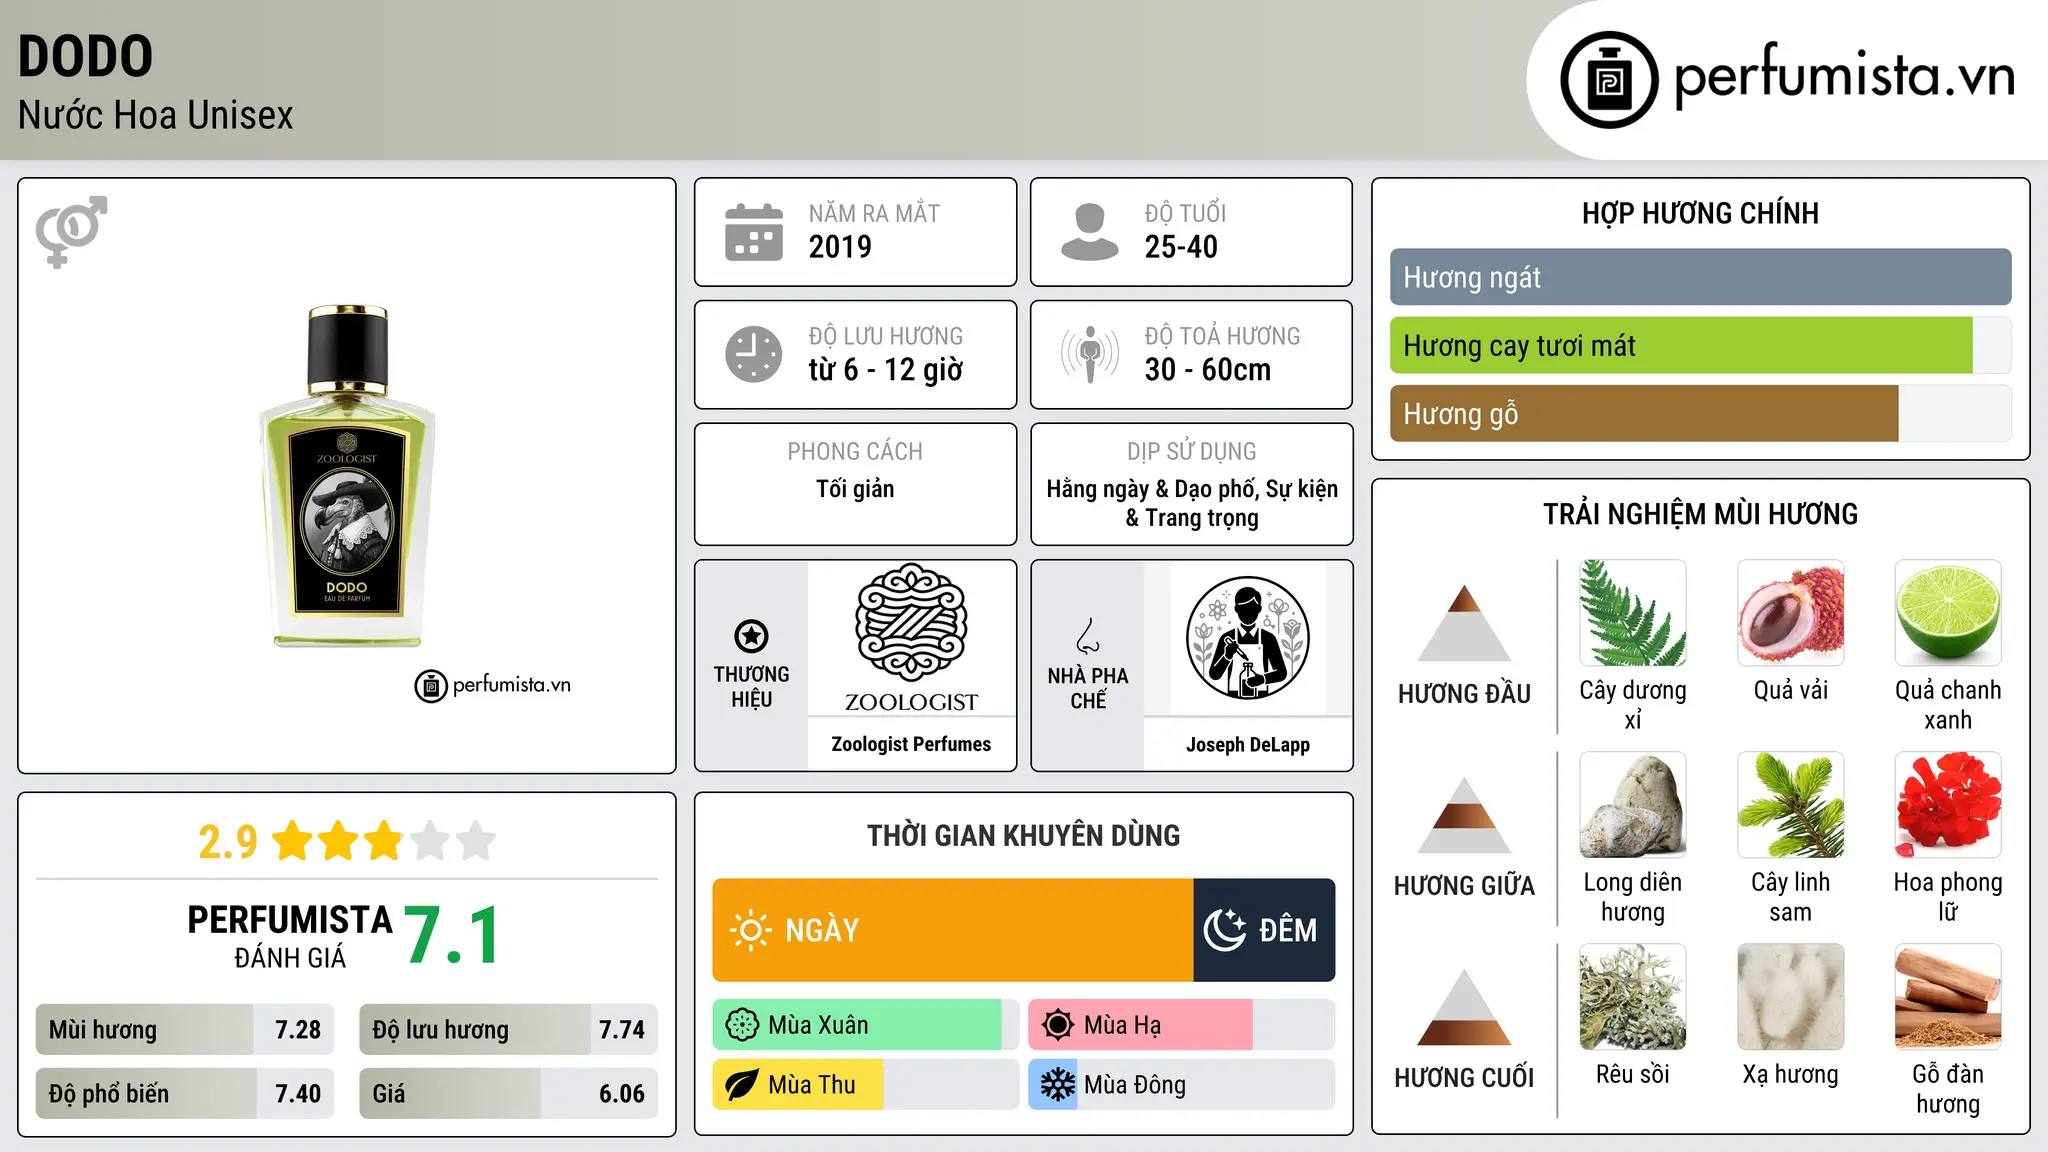Viewport: 2048px width, 1152px height.
Task: Open the Gỗ đàn hương sandalwood image
Action: 1948,997
